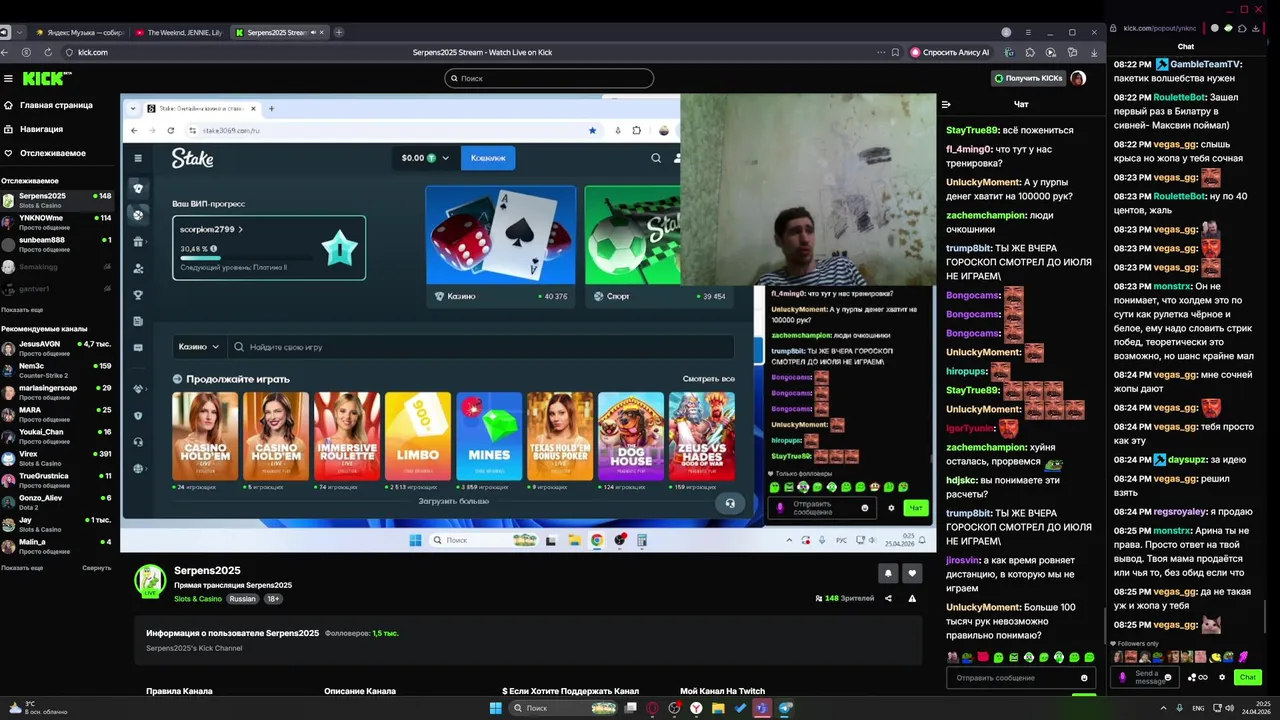Report the stream via warning icon
This screenshot has width=1280, height=720.
pos(912,598)
